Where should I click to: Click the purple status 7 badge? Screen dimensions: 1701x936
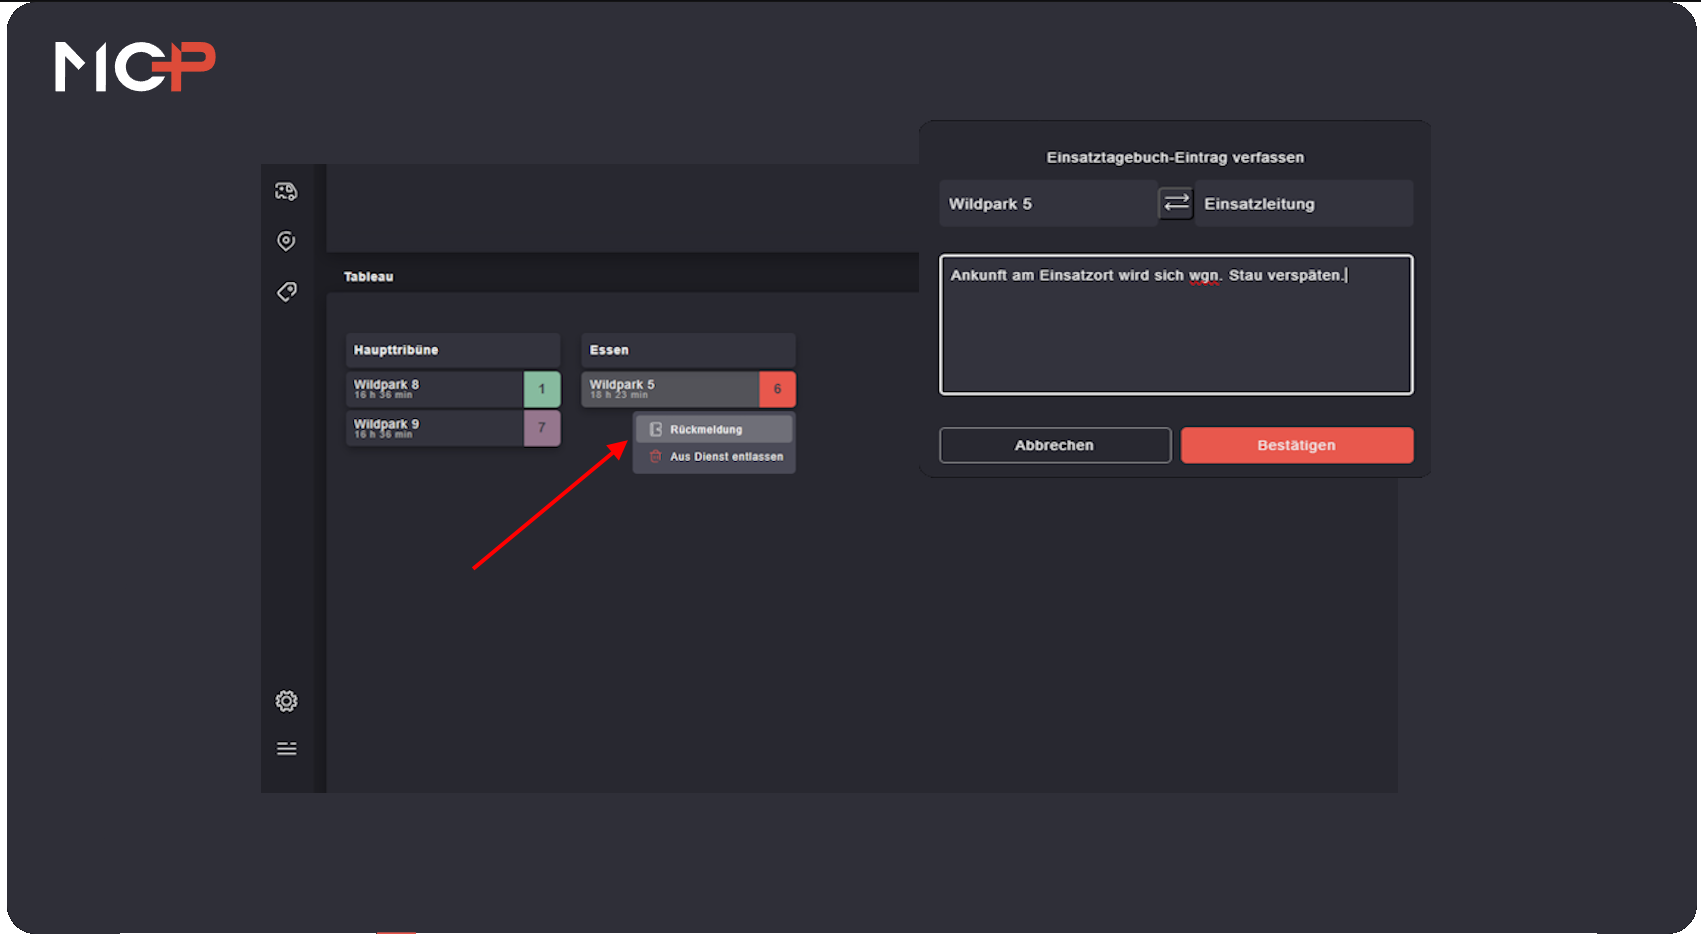click(x=542, y=428)
